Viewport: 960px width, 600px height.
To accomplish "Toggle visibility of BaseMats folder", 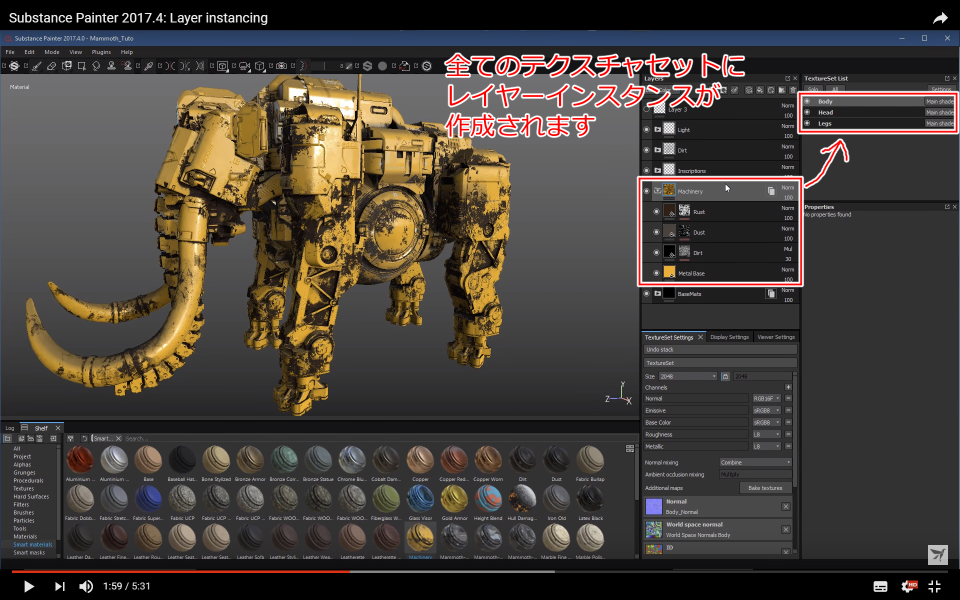I will coord(647,294).
